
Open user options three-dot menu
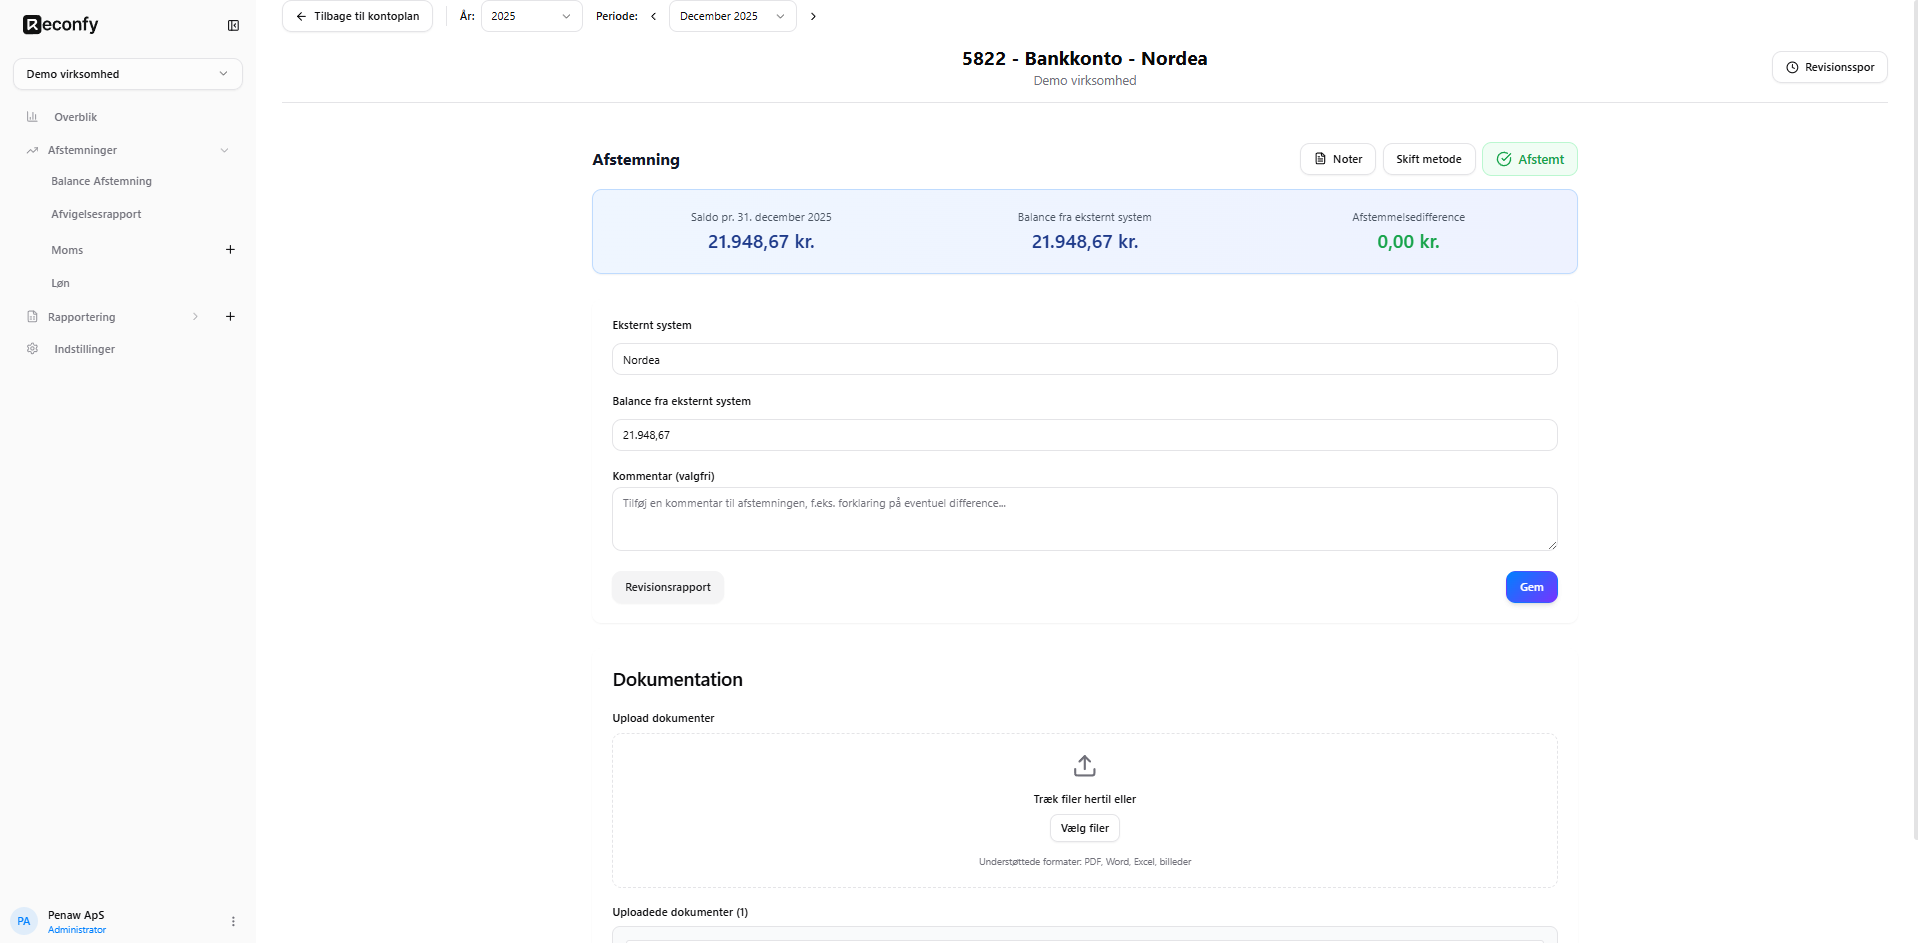[x=233, y=921]
